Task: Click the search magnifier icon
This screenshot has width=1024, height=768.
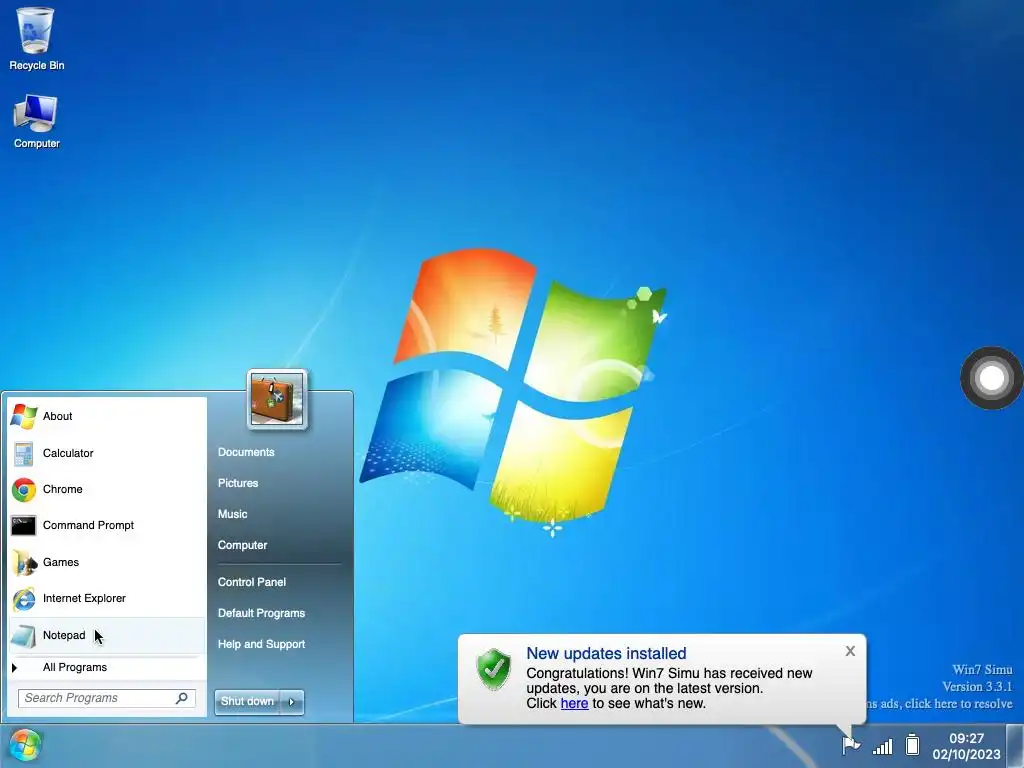Action: (x=182, y=698)
